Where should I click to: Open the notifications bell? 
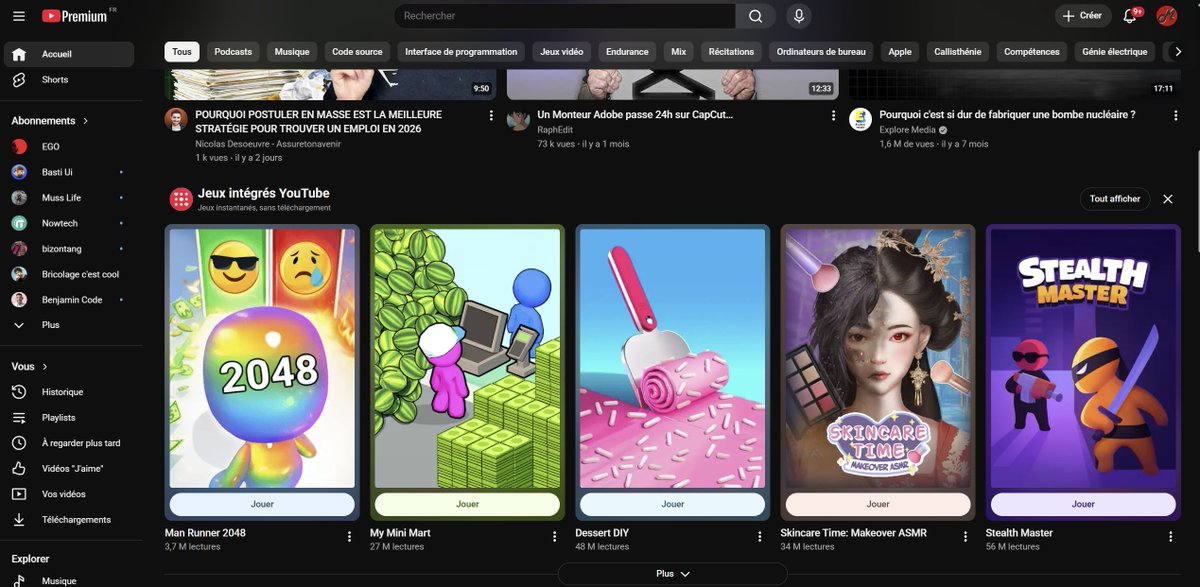coord(1130,16)
